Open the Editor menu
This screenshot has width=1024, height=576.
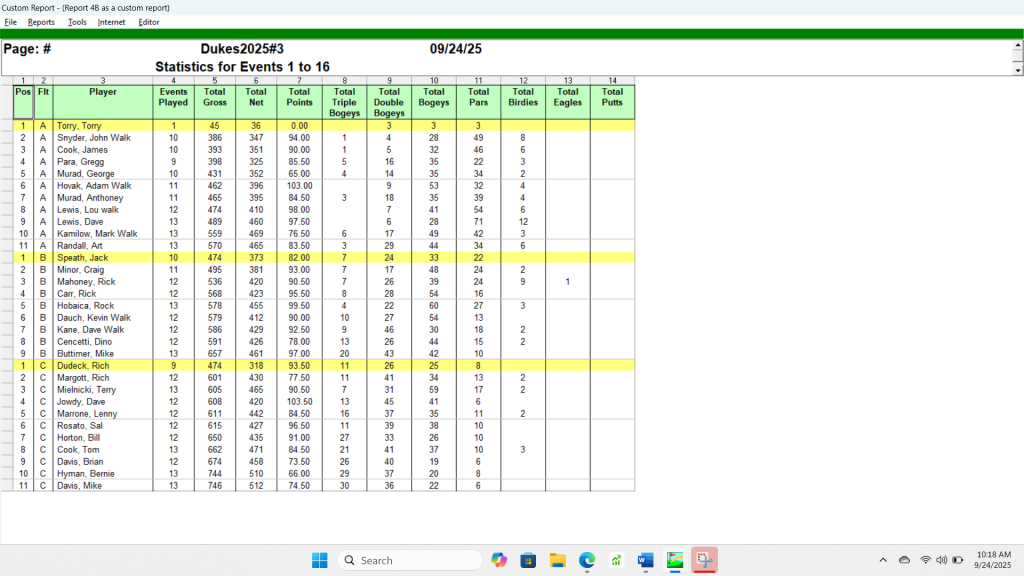pyautogui.click(x=148, y=22)
